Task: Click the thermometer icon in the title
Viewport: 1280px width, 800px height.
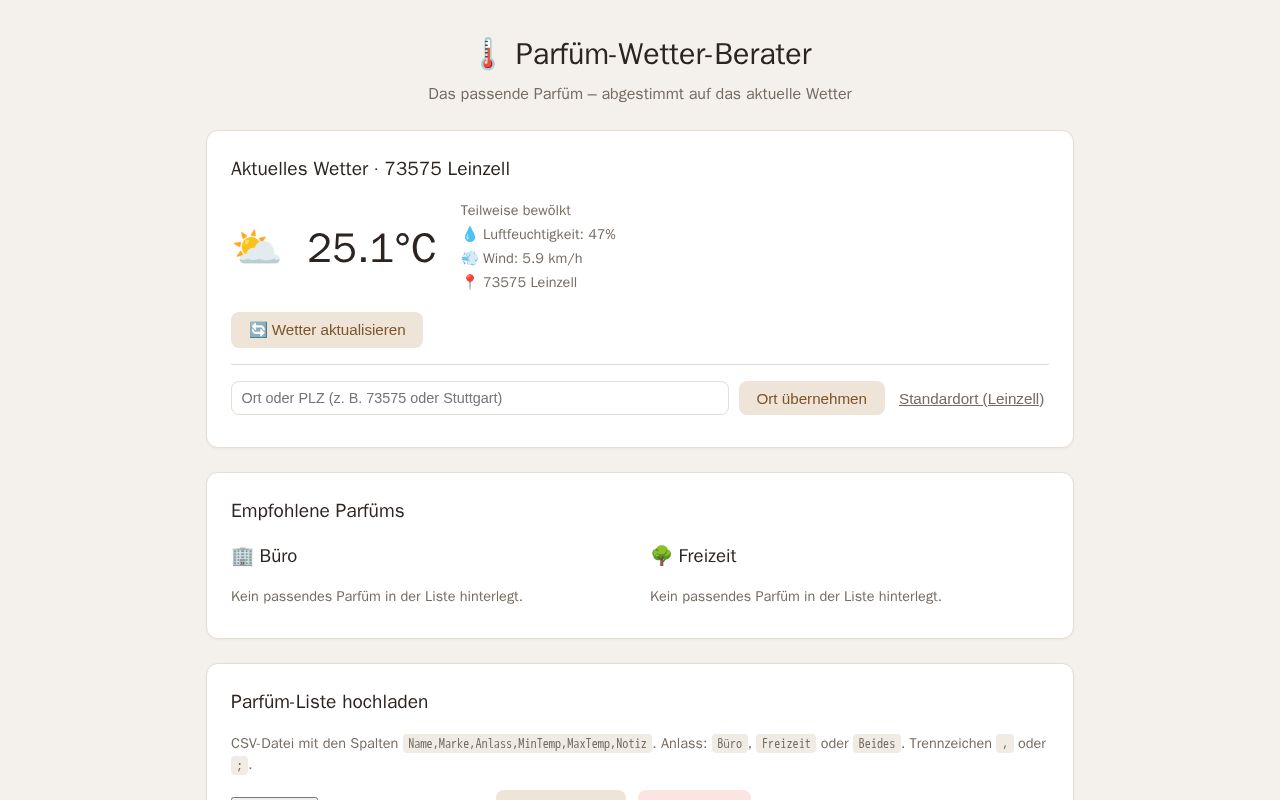Action: pyautogui.click(x=487, y=54)
